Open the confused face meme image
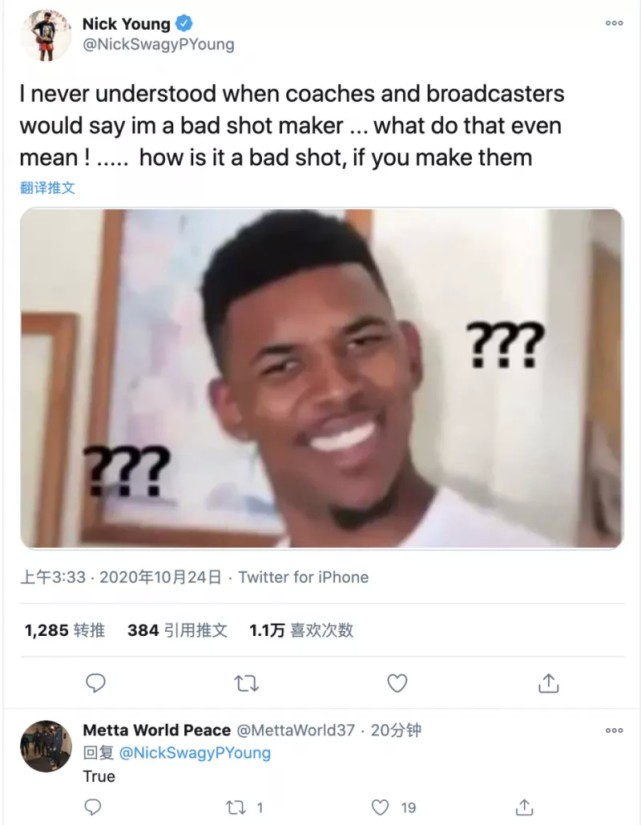Image resolution: width=641 pixels, height=825 pixels. 321,378
